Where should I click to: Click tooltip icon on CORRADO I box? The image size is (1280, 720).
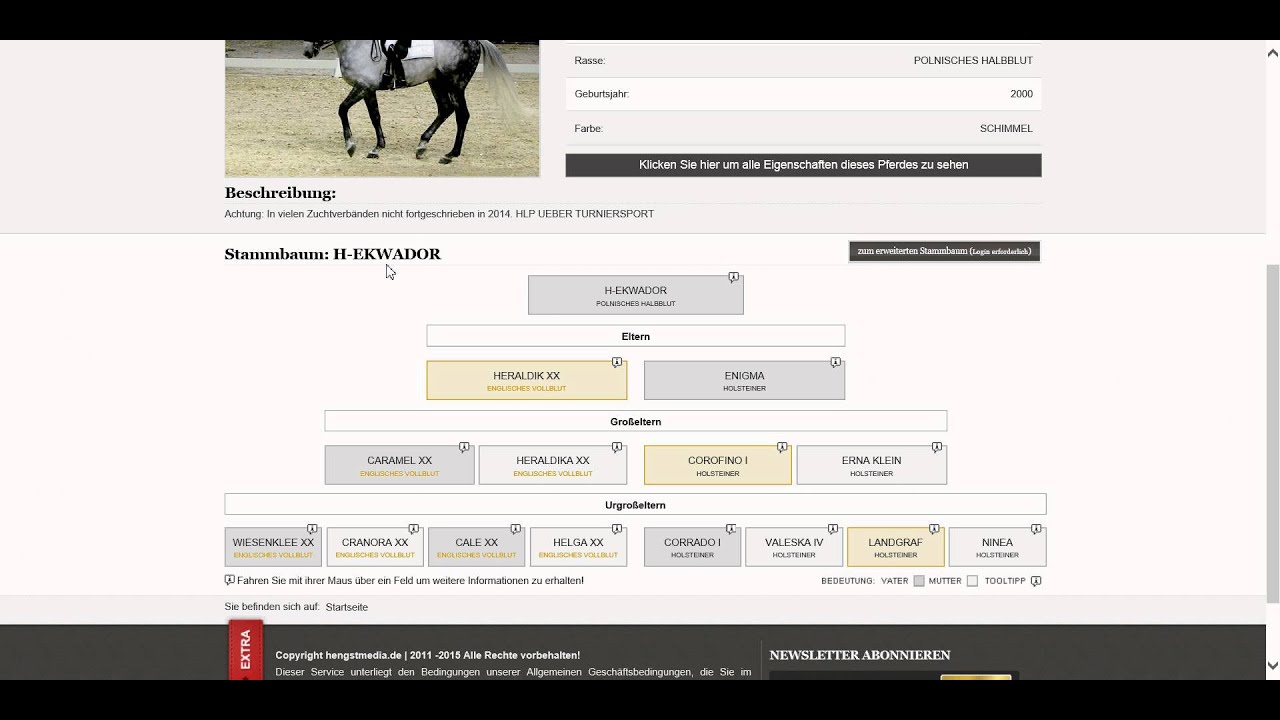[731, 529]
